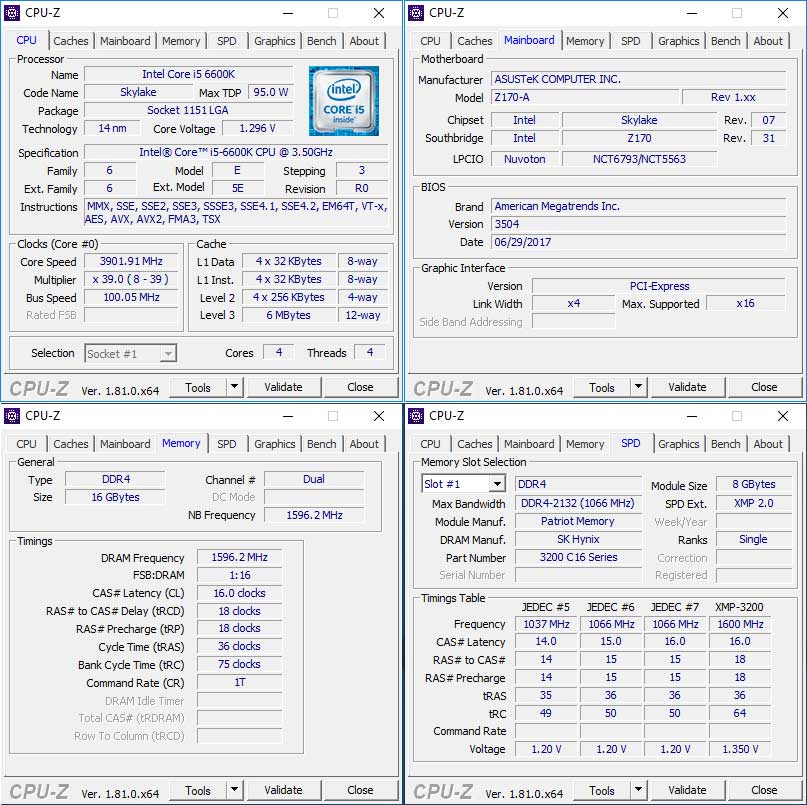Click the Intel Core i5 logo badge
The image size is (807, 805).
click(x=344, y=101)
